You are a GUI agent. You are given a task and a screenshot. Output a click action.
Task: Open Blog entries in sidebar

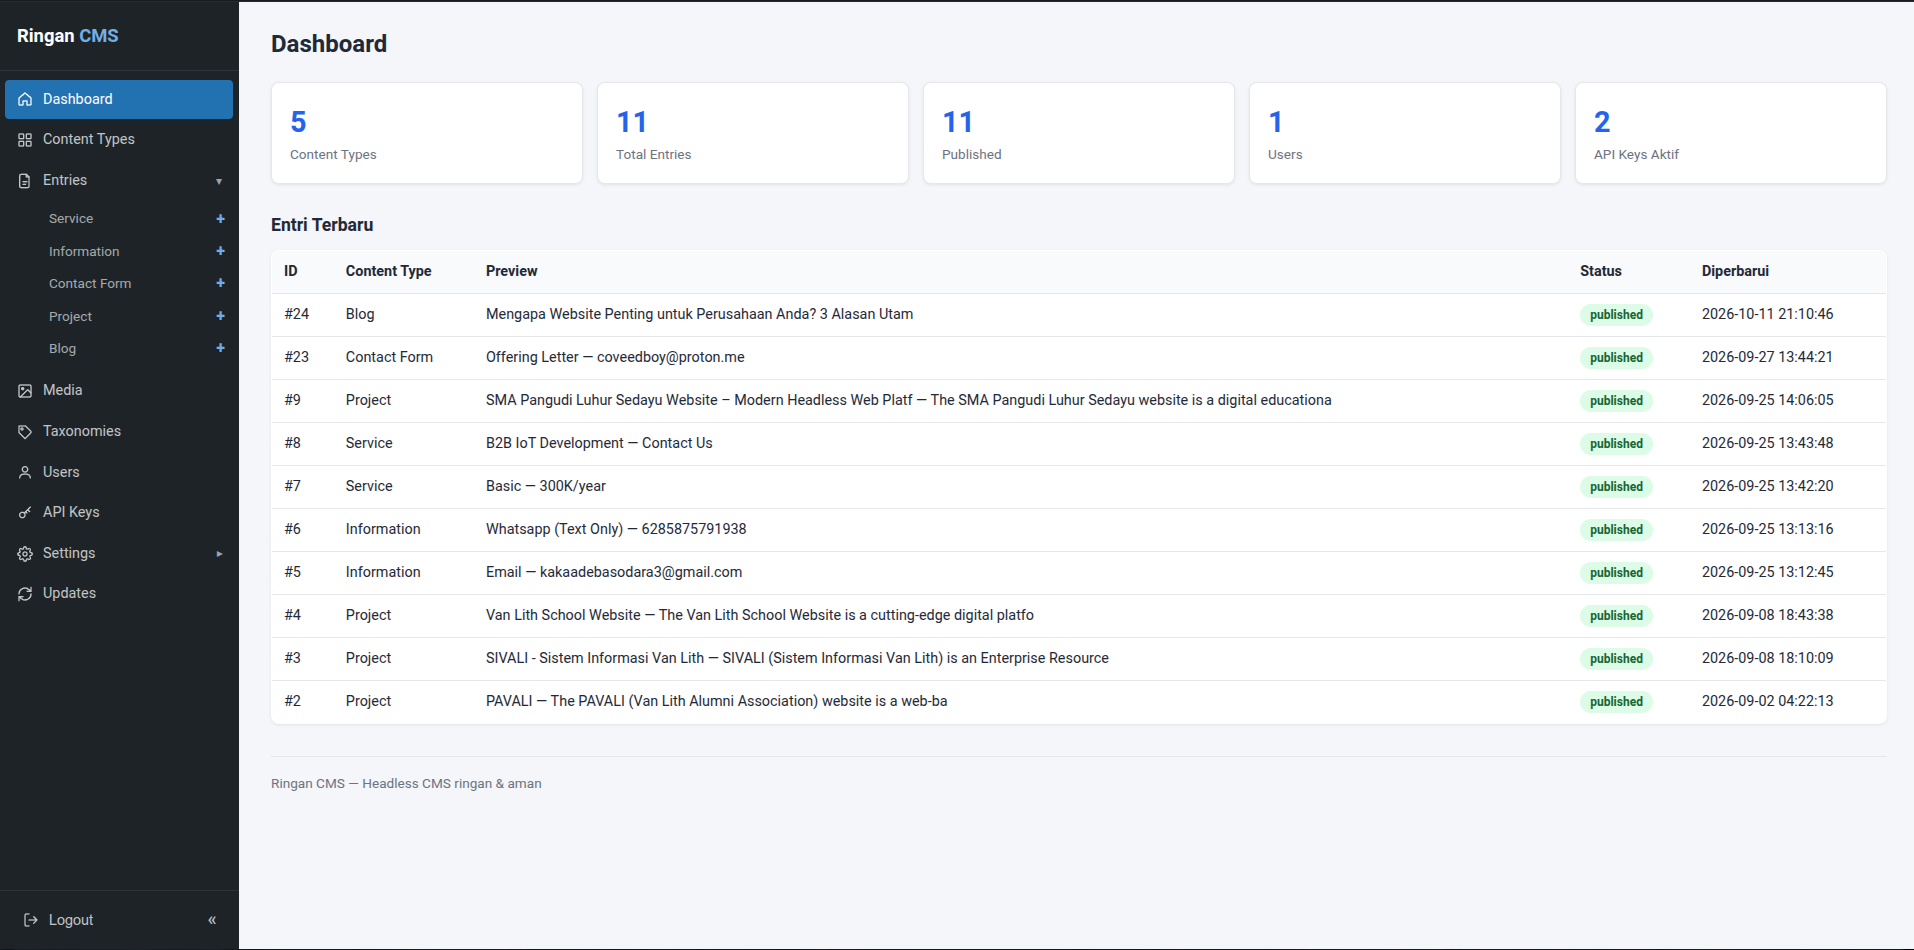tap(62, 348)
